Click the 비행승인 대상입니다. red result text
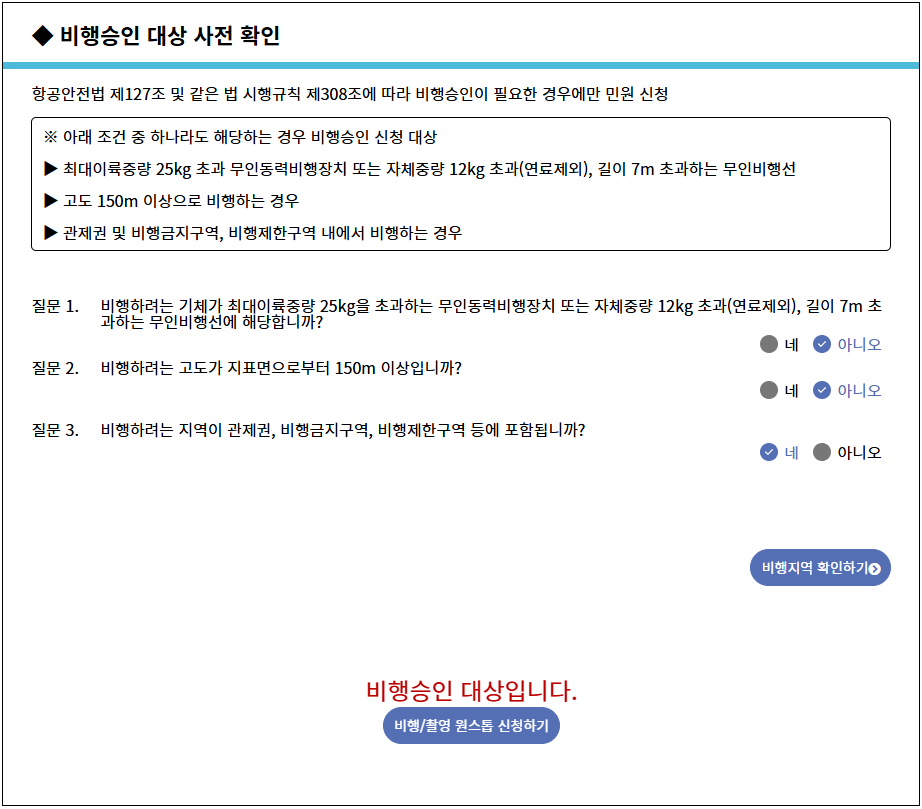This screenshot has height=809, width=922. tap(472, 691)
